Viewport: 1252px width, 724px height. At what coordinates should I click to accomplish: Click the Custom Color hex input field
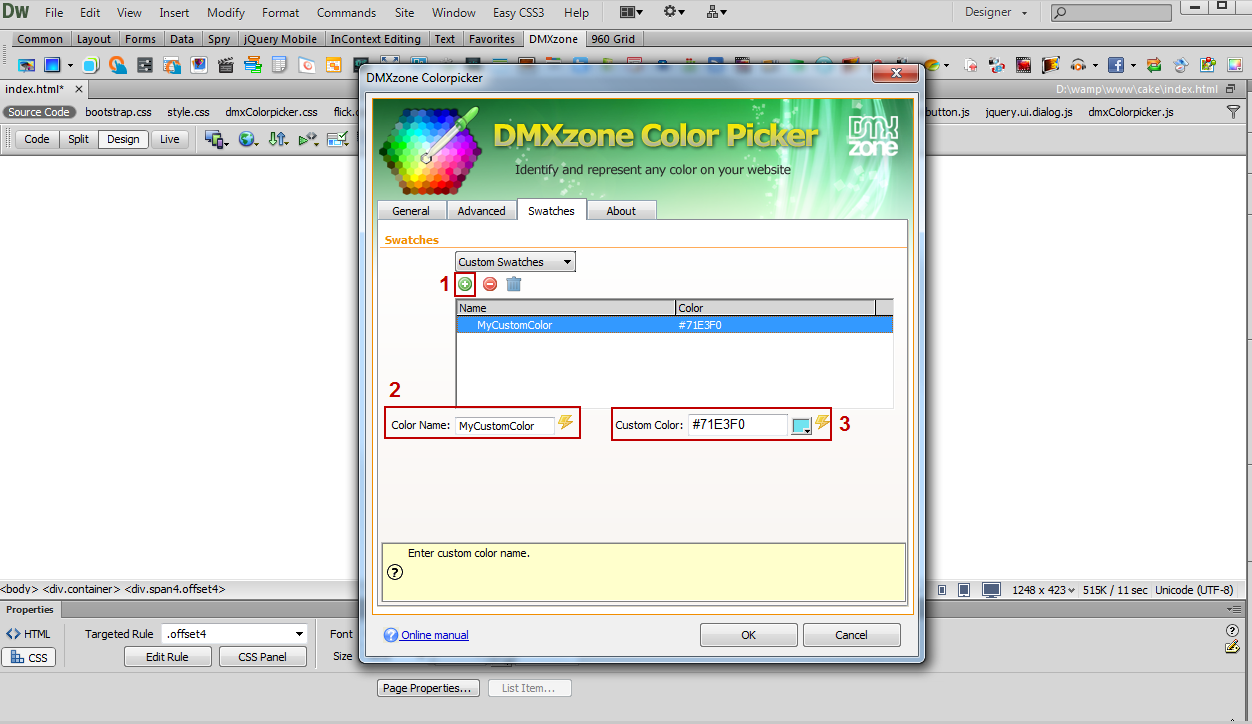[738, 425]
